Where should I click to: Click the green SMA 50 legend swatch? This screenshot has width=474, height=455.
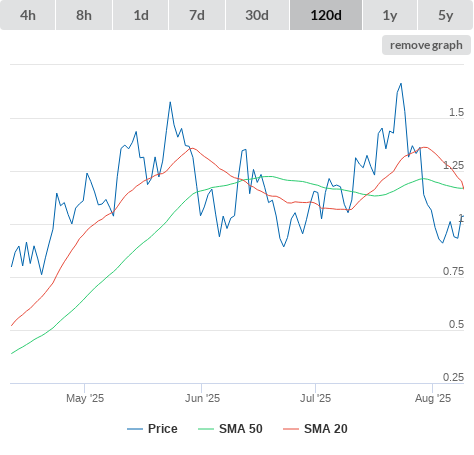tap(206, 429)
